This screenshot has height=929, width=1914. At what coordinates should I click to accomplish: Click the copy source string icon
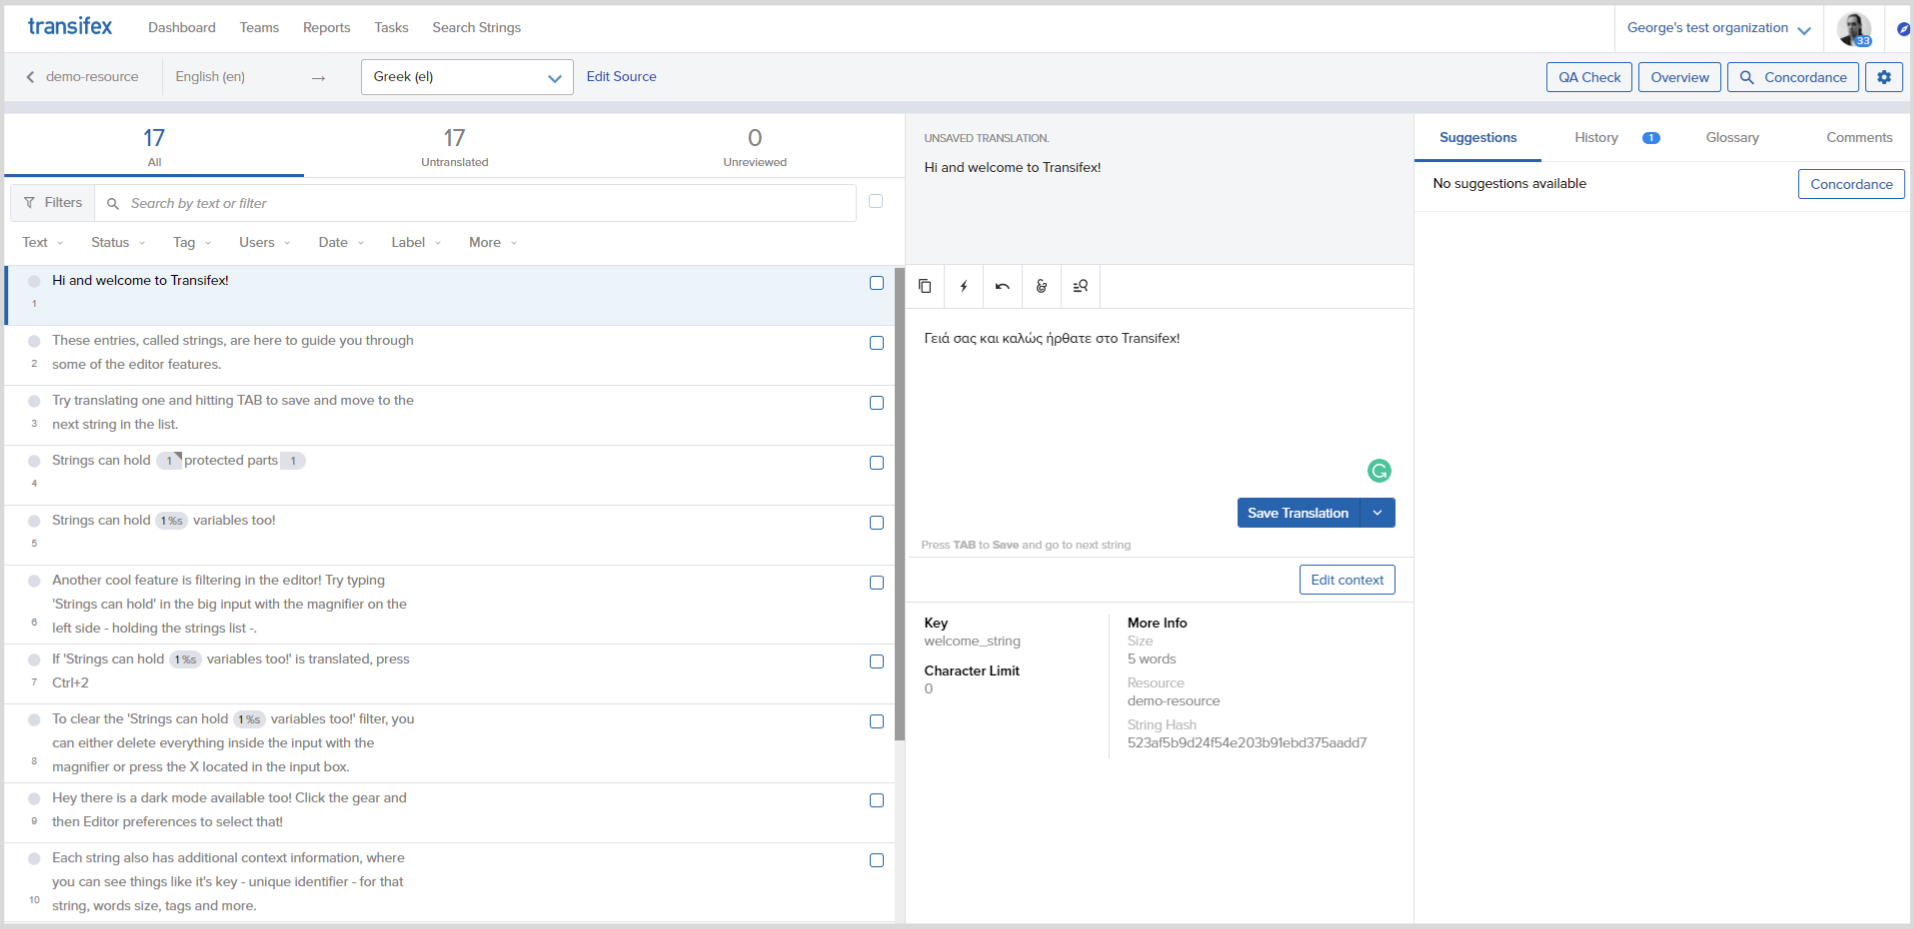[925, 286]
